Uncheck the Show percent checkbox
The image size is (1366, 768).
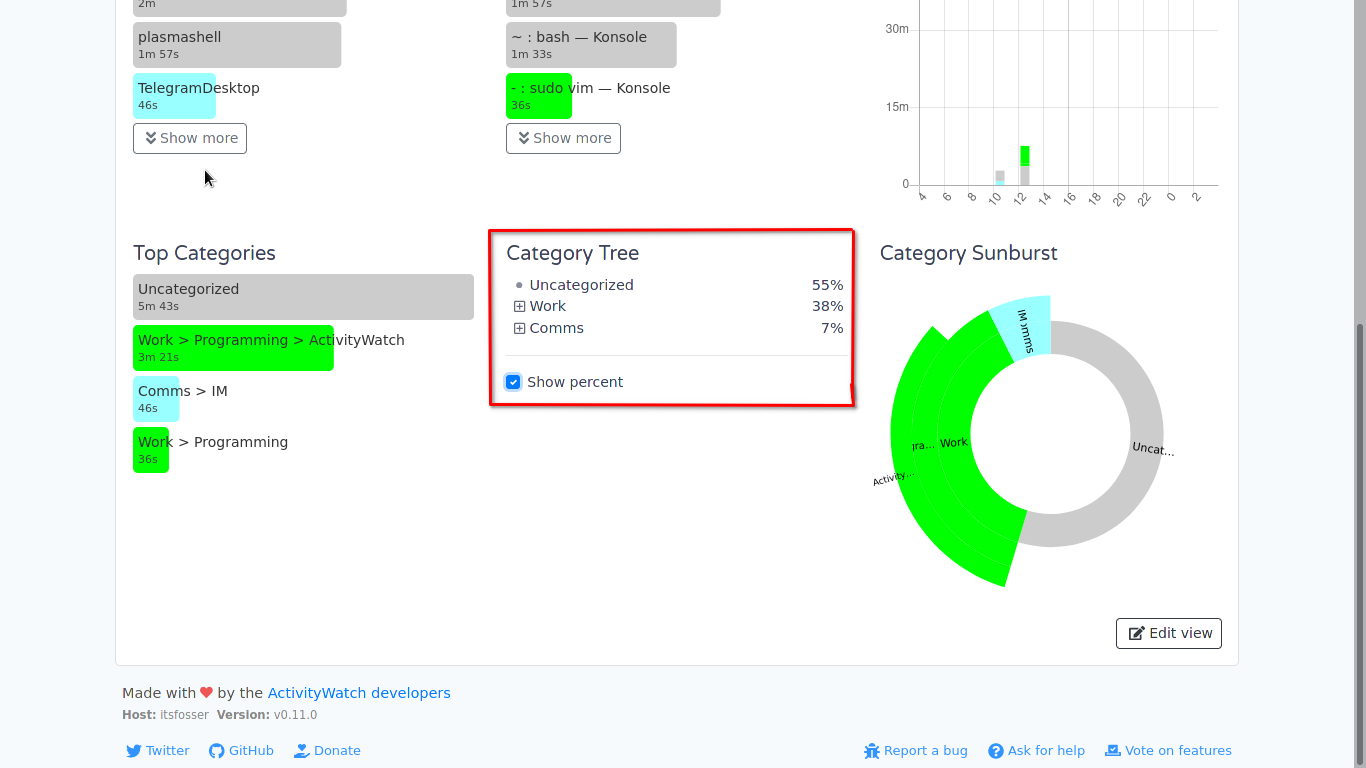(x=514, y=382)
